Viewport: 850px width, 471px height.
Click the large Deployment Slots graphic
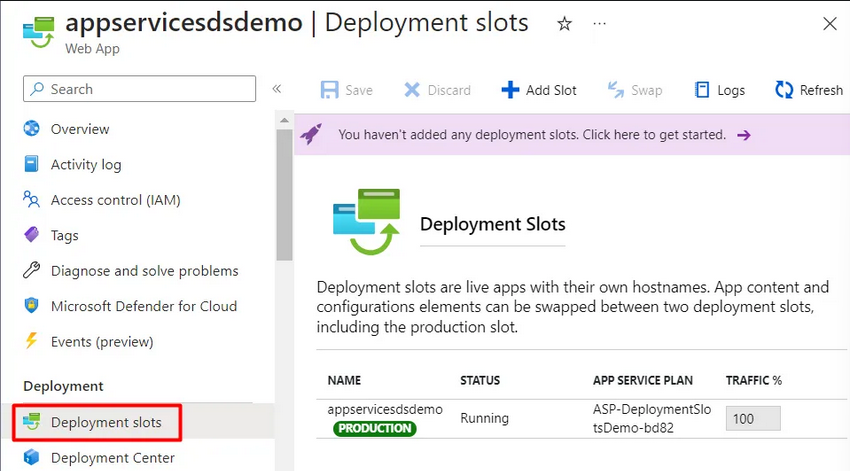pyautogui.click(x=366, y=221)
